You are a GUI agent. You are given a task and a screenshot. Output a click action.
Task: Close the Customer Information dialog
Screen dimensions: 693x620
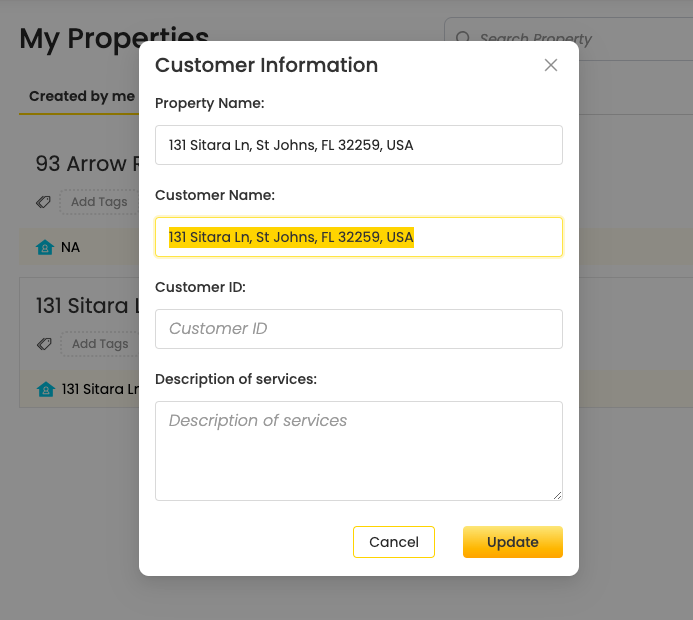[551, 65]
